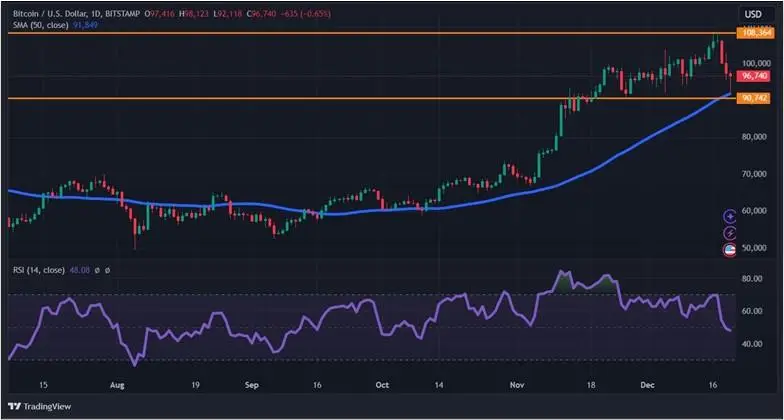Click the 90,742 orange price label
This screenshot has height=420, width=784.
754,98
